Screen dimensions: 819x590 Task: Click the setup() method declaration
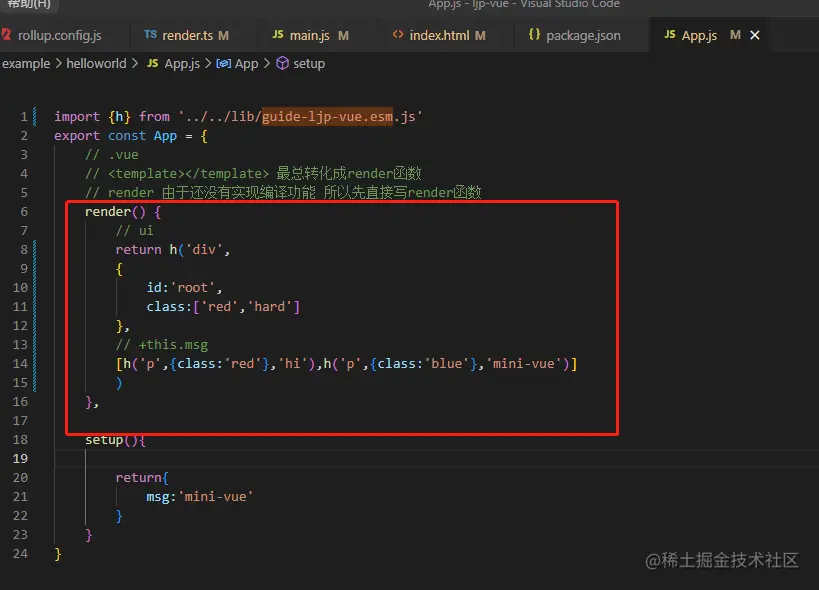(x=115, y=440)
